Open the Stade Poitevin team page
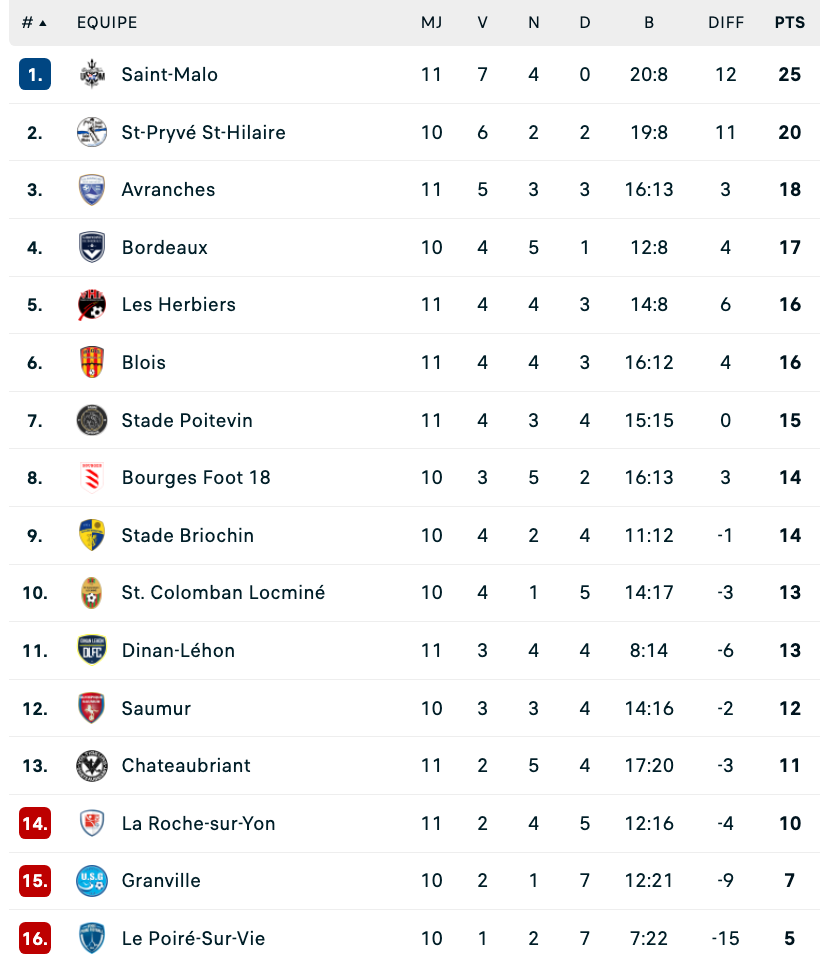The height and width of the screenshot is (966, 820). [187, 420]
